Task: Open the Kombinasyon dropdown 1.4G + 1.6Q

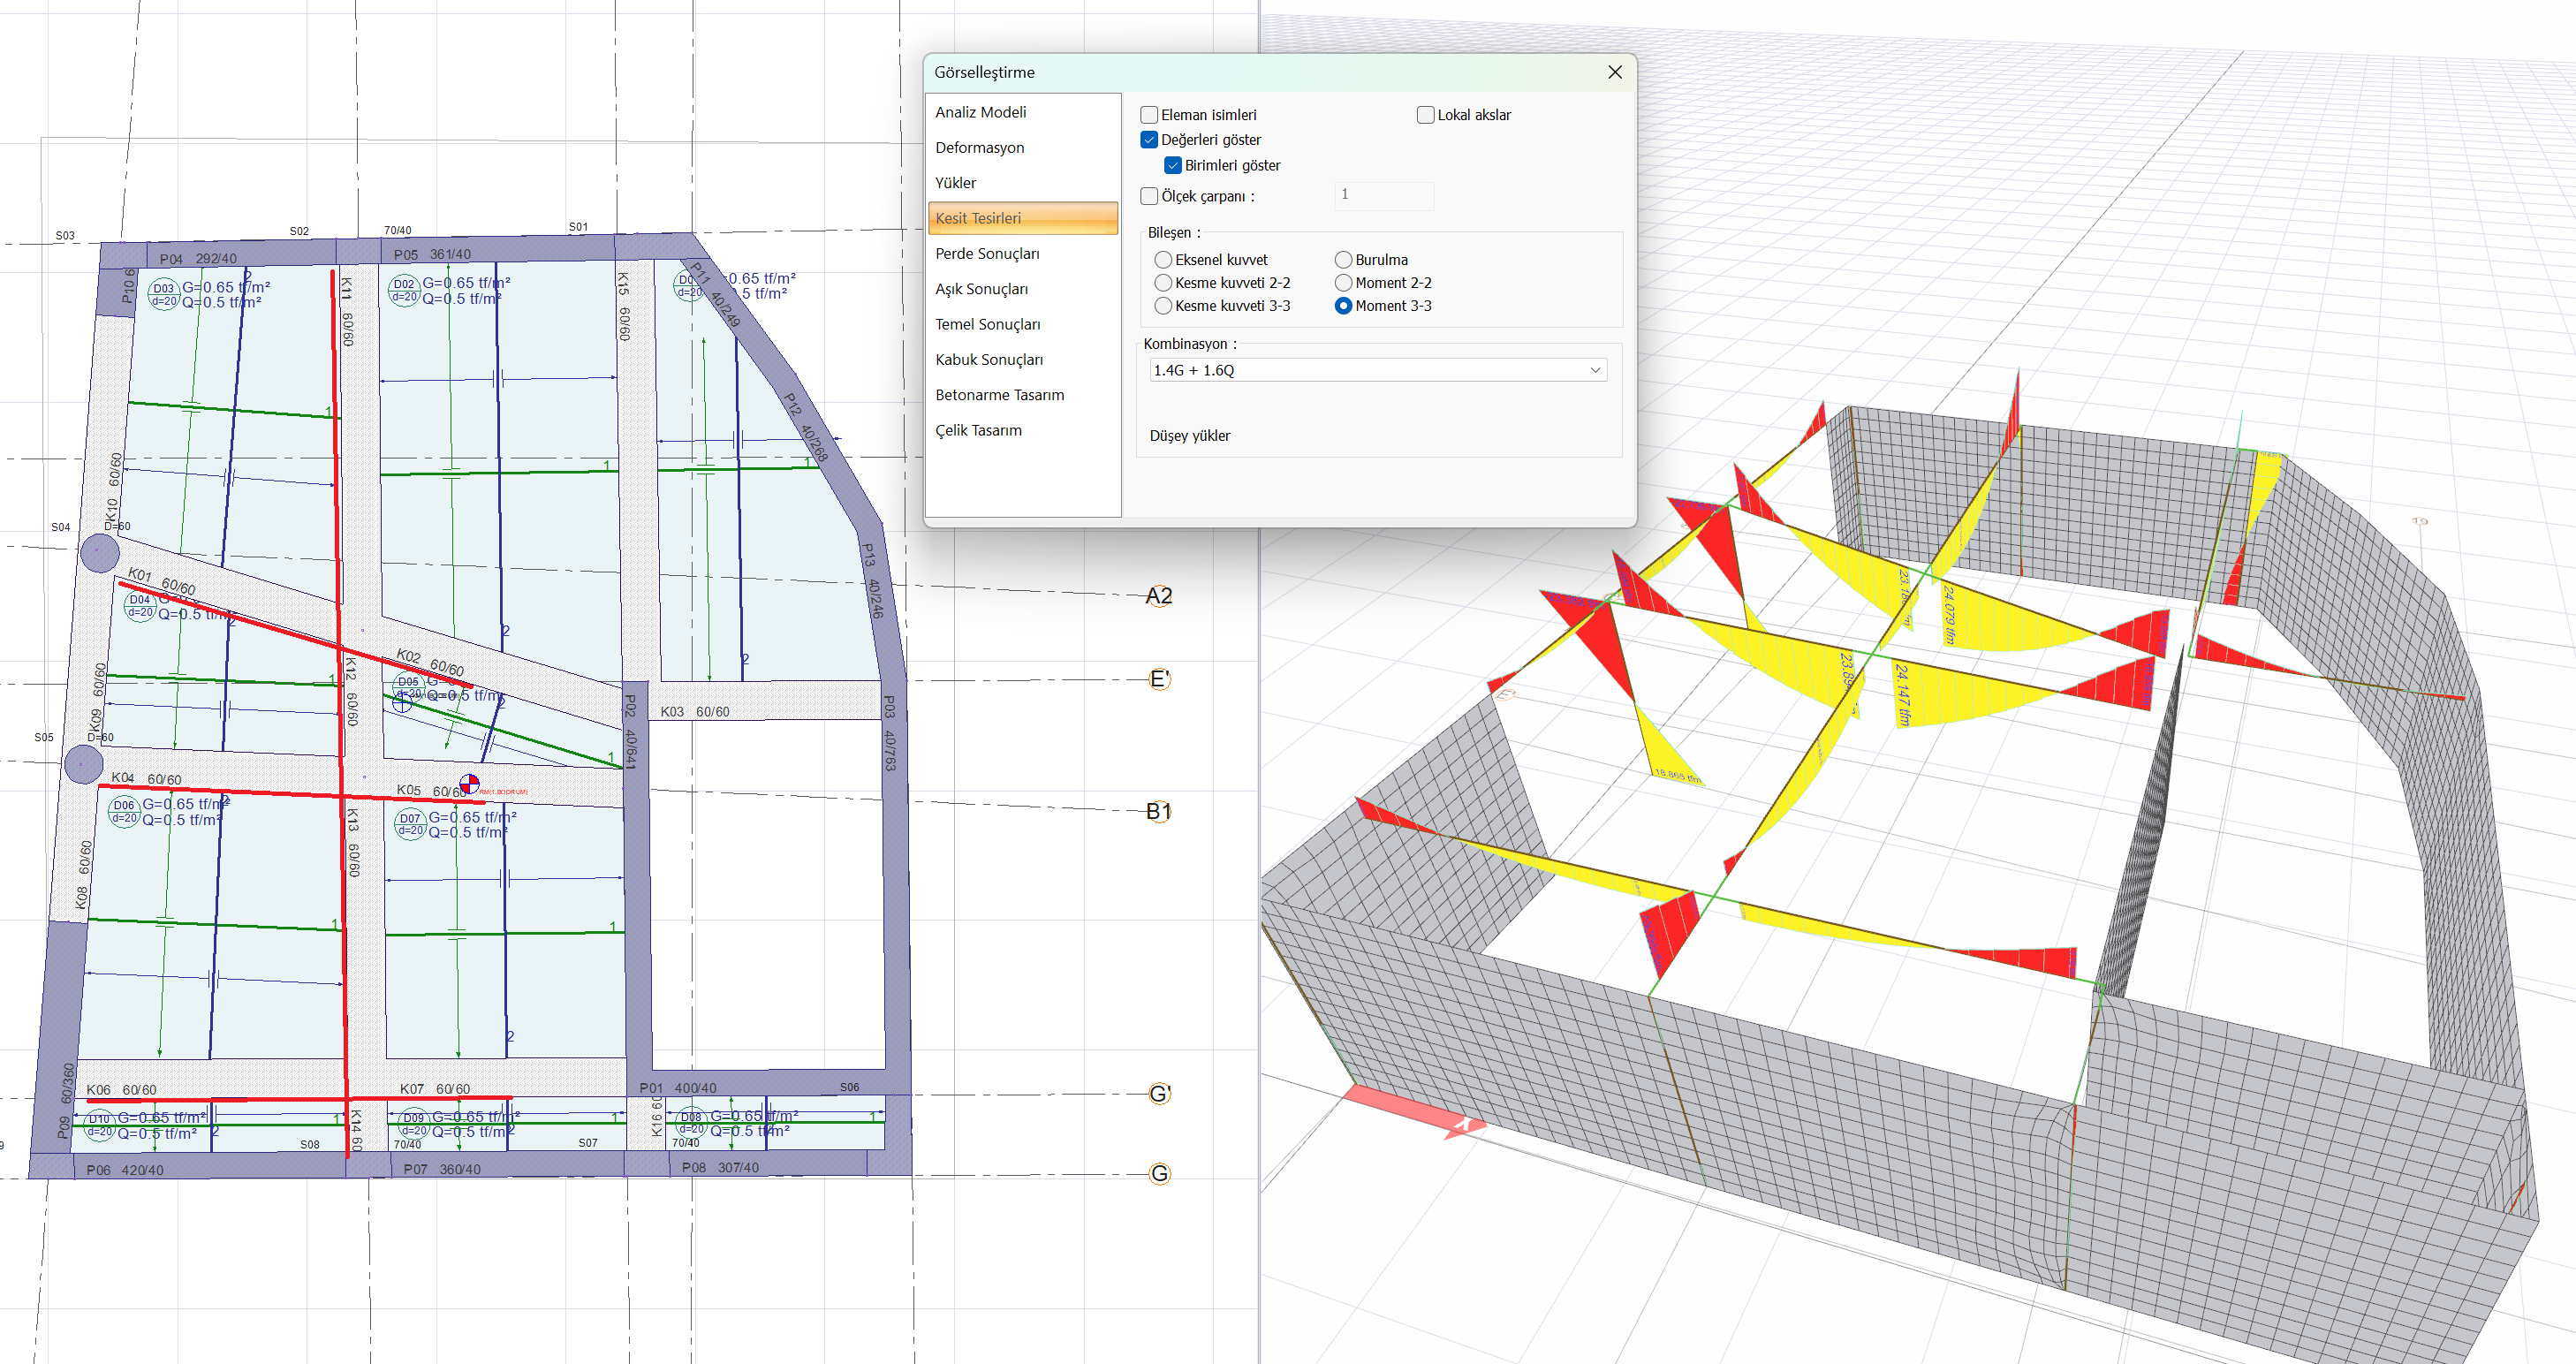Action: pos(1377,370)
